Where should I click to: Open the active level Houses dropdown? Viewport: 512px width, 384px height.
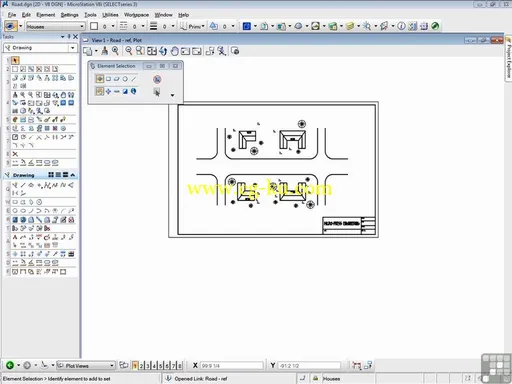tap(55, 26)
